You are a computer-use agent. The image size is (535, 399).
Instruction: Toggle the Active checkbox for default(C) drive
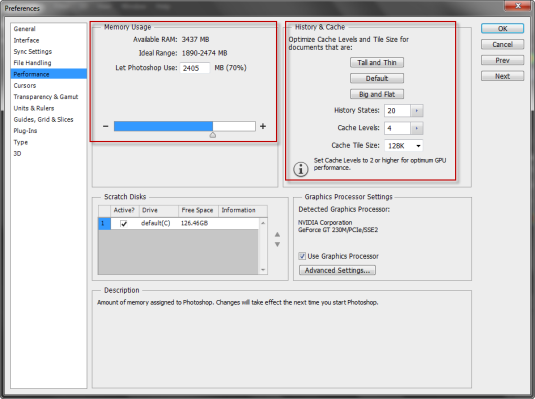124,224
